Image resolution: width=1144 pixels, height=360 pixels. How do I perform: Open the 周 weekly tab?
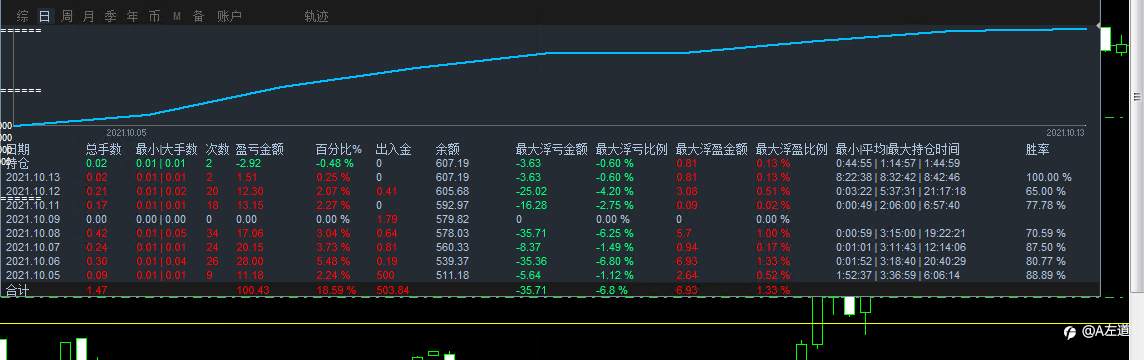pos(67,16)
